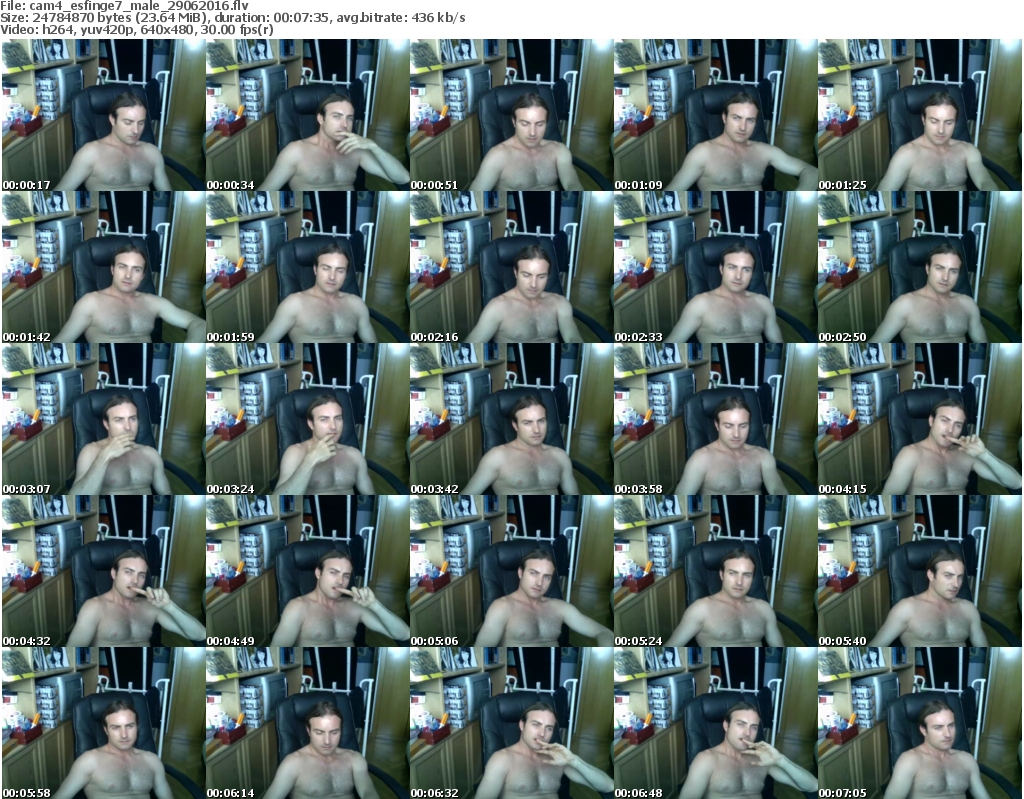Click the text 'Size: 24784870 bytes (23.64 MiB)'
Screen dimensions: 1024x799
(x=103, y=18)
